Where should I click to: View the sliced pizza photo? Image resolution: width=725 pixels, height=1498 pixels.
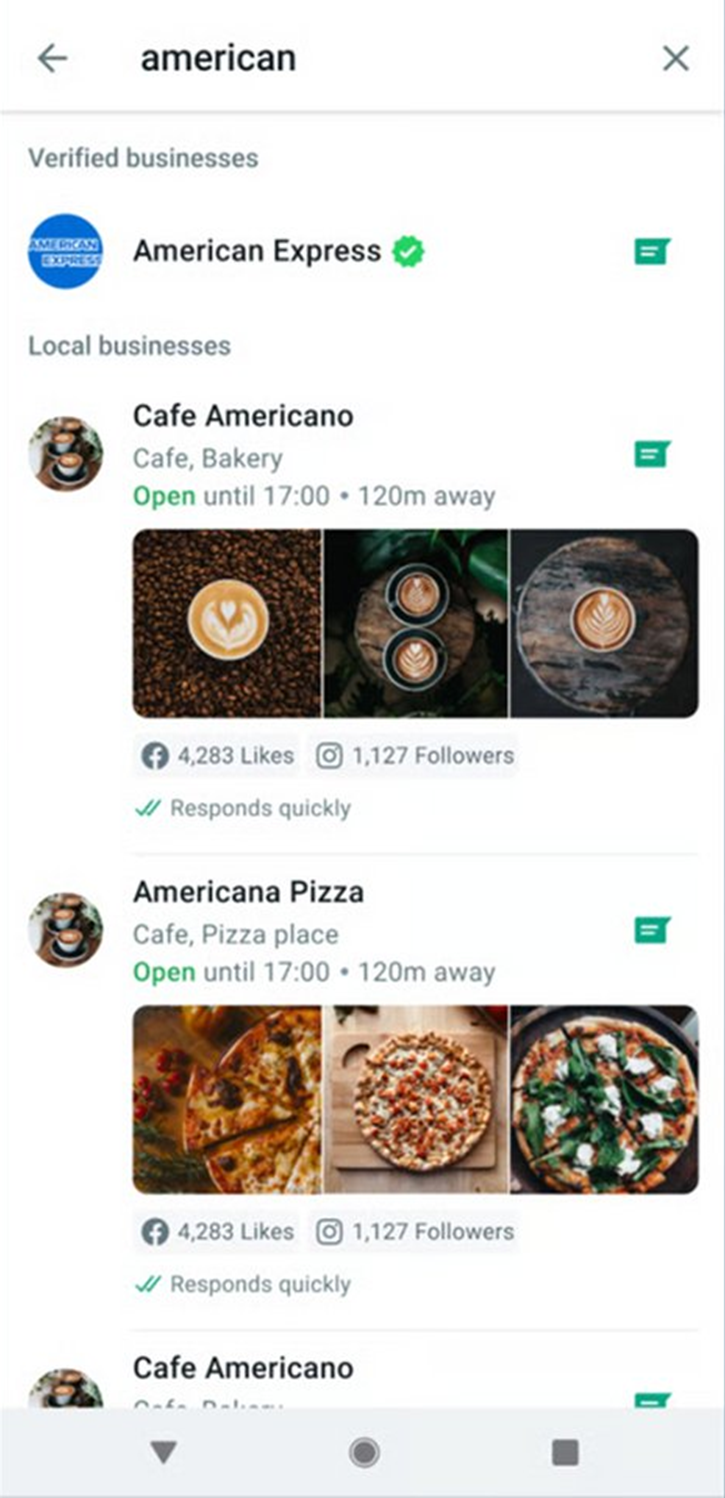coord(227,1099)
